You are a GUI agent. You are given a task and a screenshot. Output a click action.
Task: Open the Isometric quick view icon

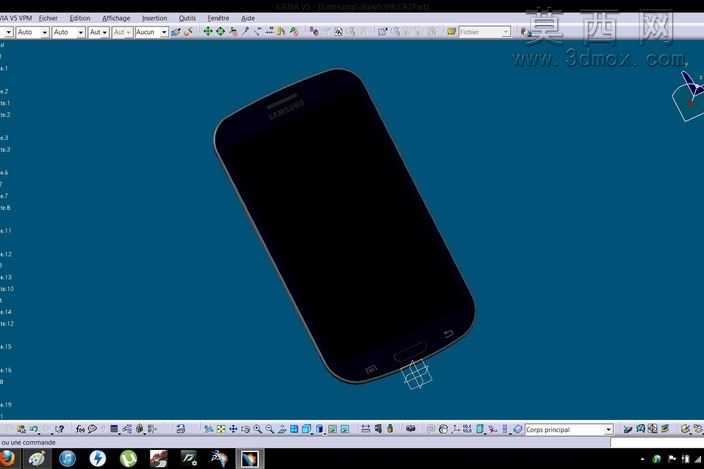point(307,429)
